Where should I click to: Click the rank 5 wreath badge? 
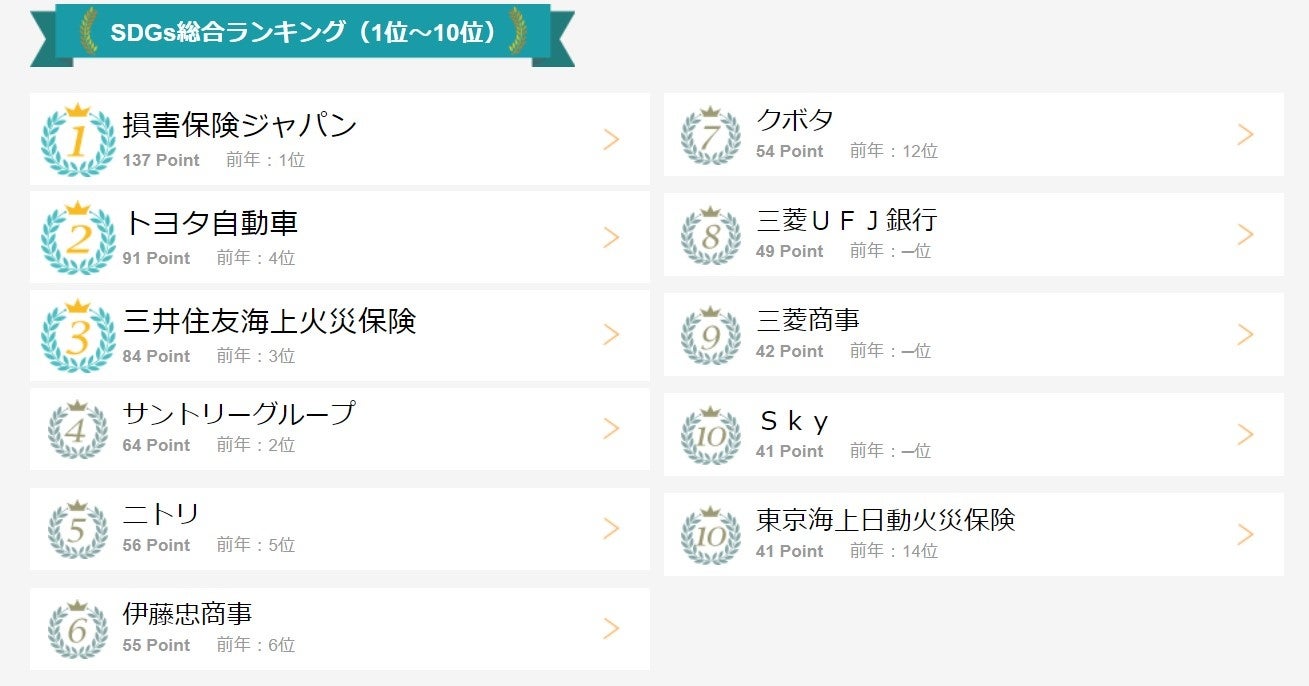pyautogui.click(x=78, y=530)
